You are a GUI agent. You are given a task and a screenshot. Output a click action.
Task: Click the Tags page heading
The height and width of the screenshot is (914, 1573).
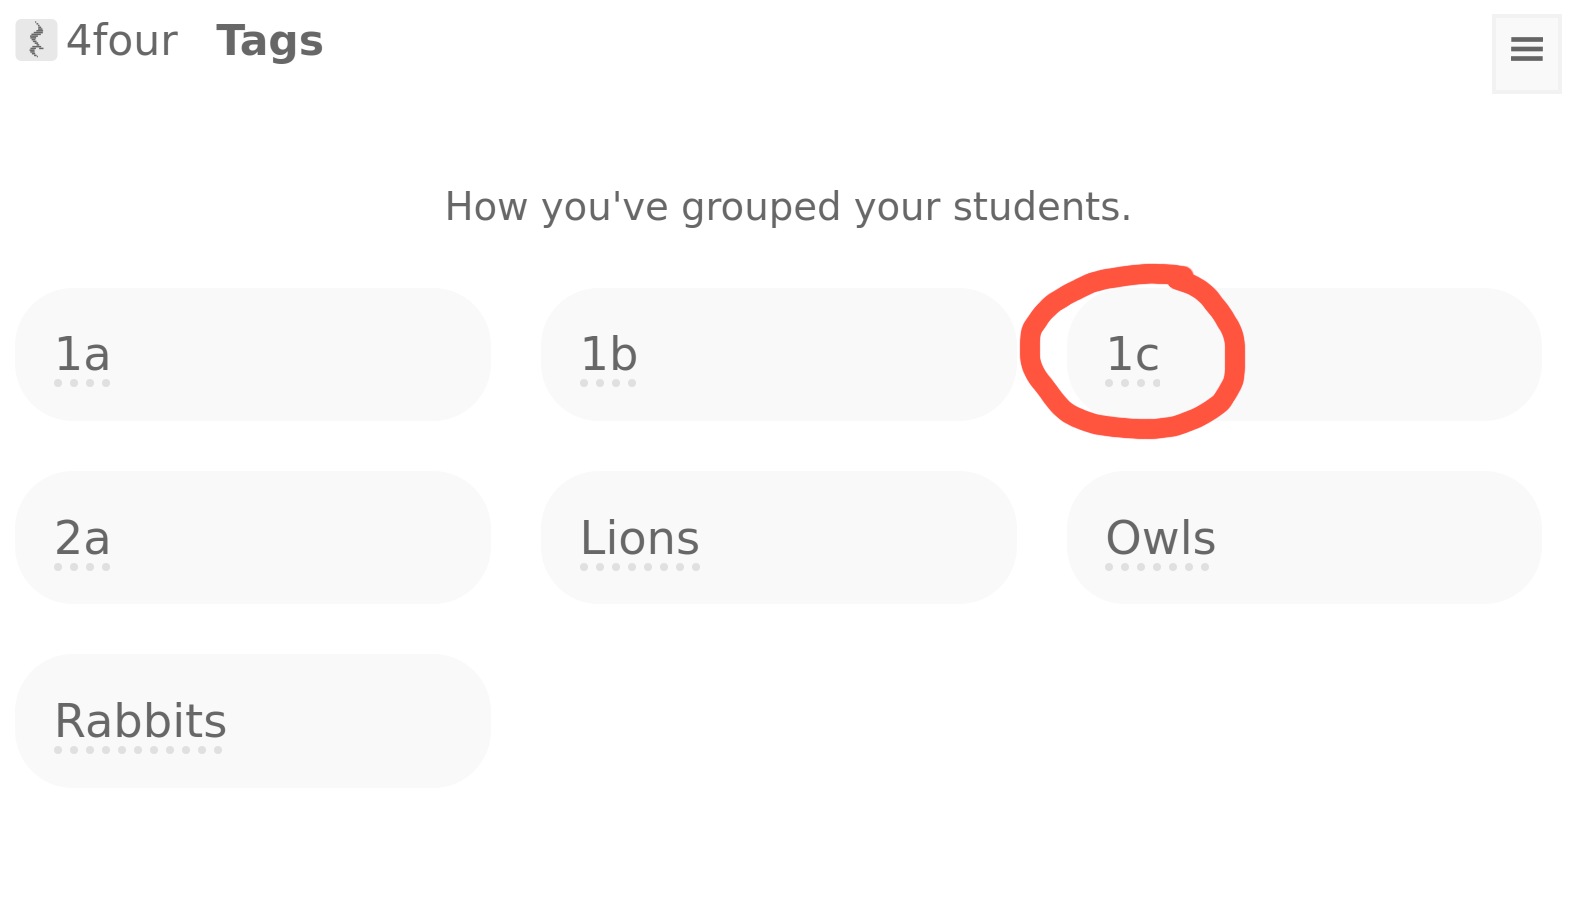pos(269,41)
